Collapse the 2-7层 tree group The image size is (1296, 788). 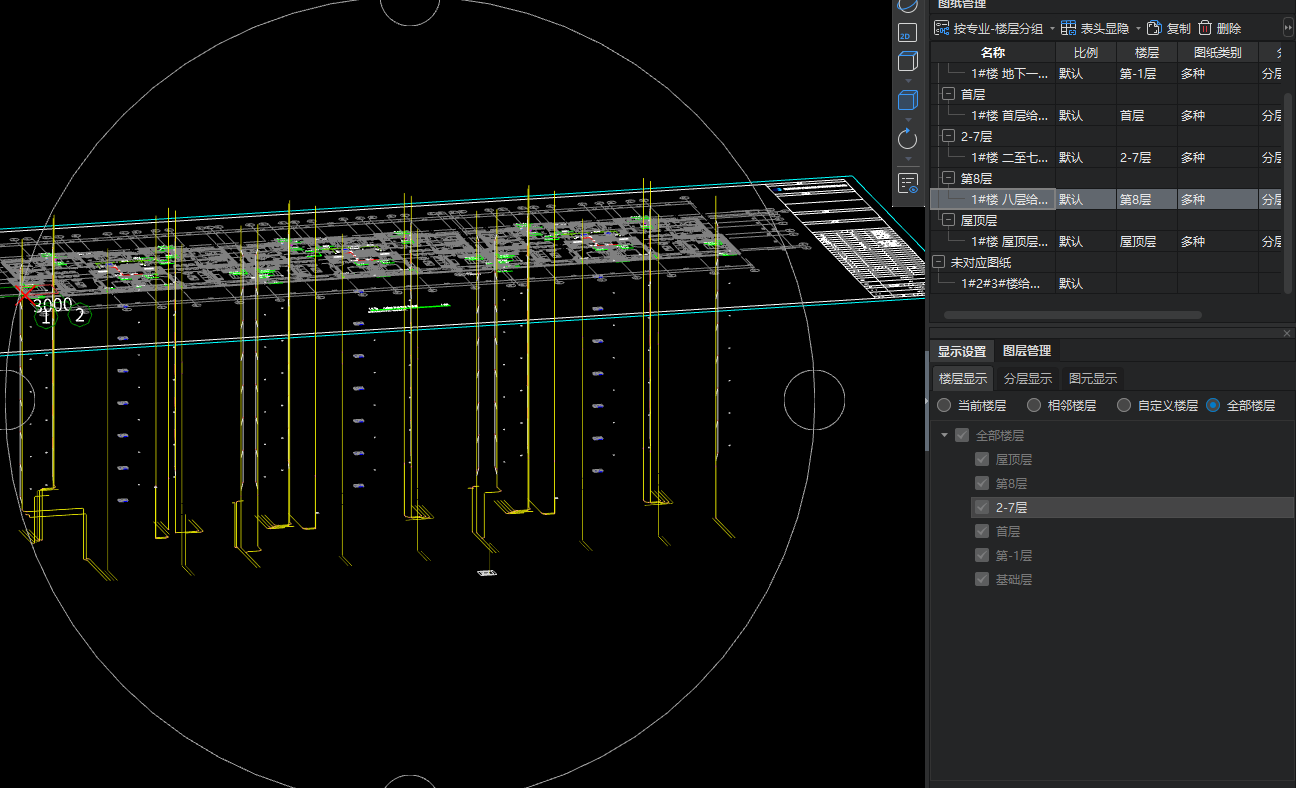948,136
